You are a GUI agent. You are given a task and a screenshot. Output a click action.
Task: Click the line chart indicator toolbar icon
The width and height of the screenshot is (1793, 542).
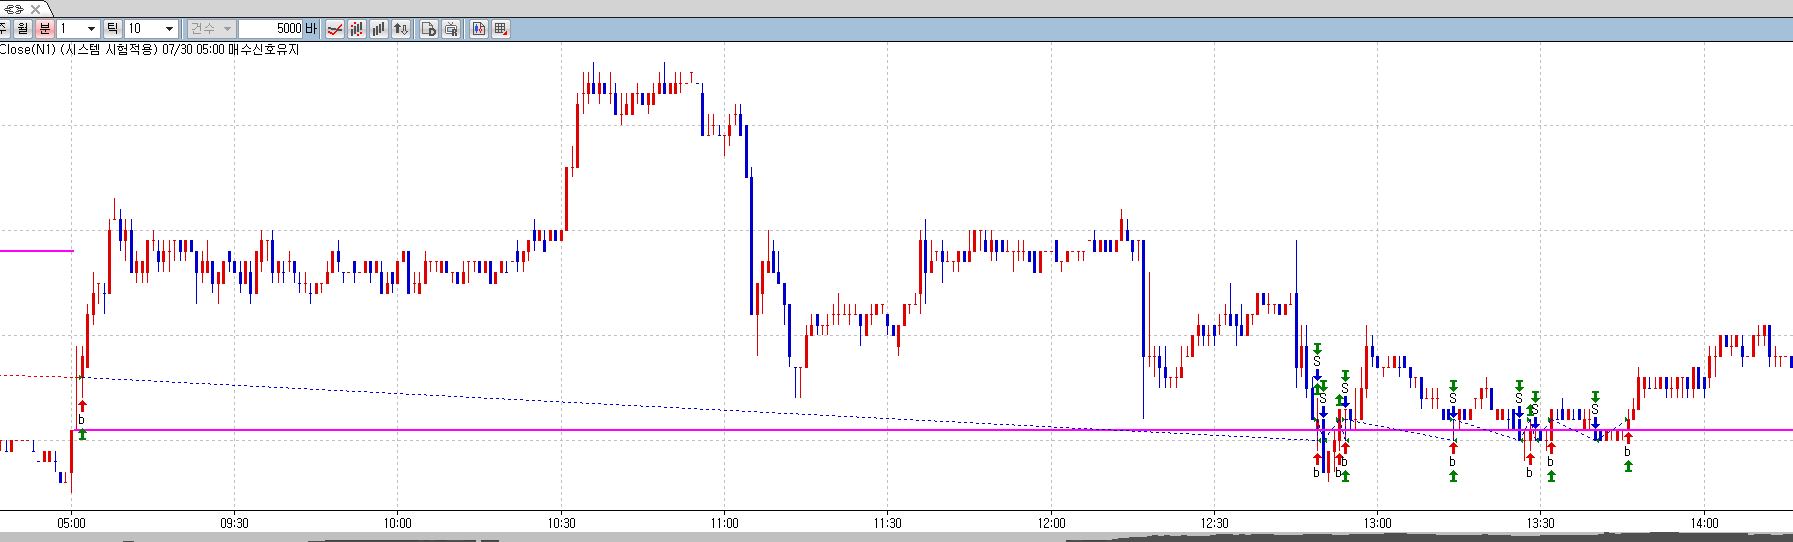click(335, 29)
